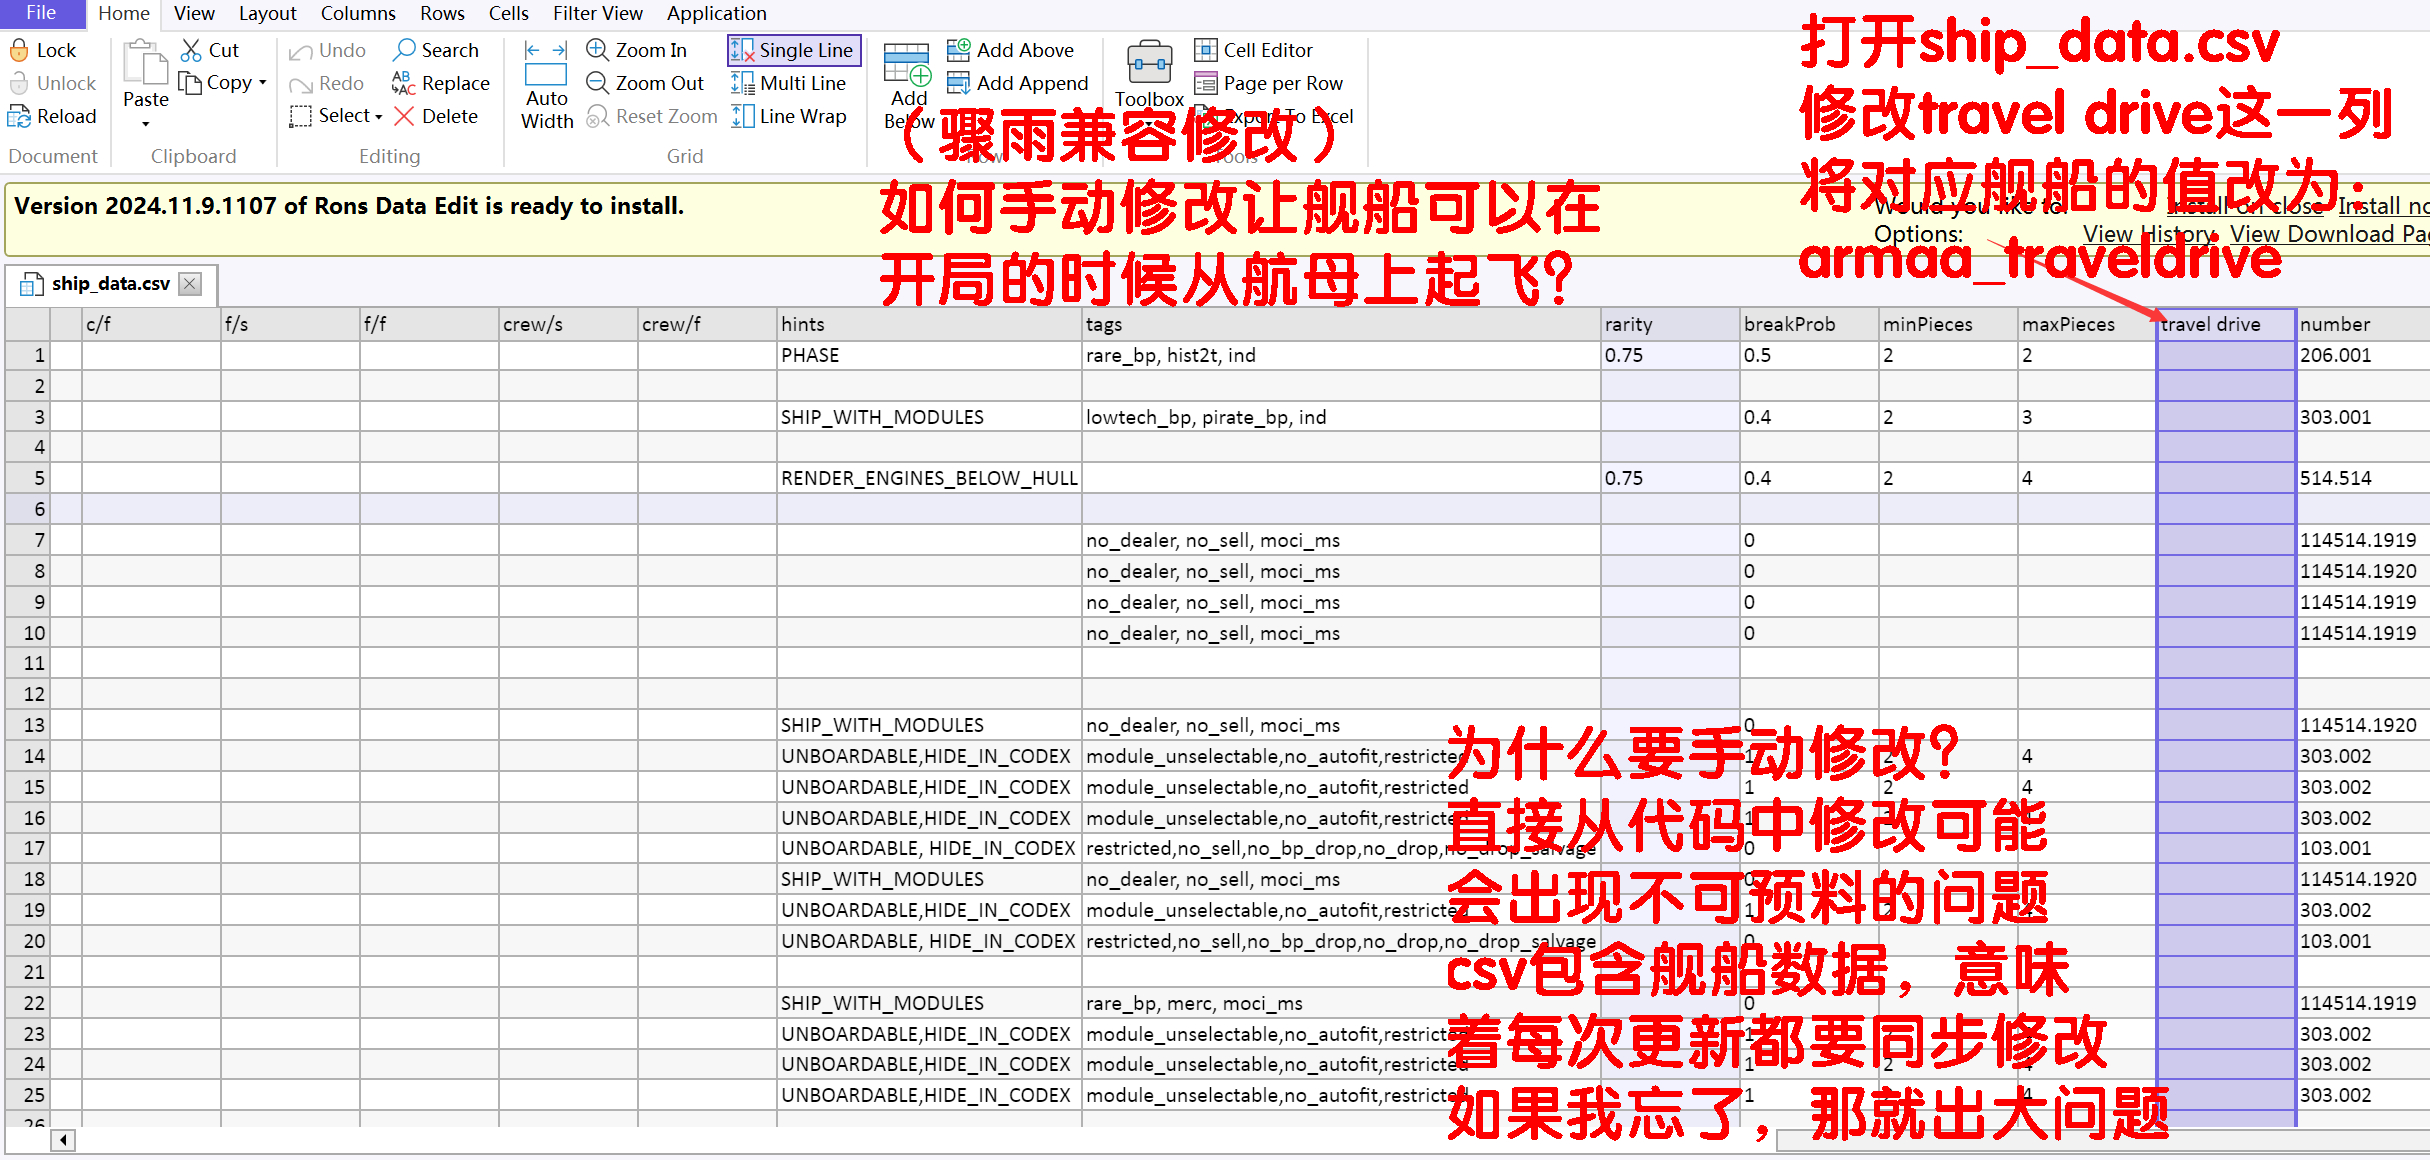Click the Lock document icon
The image size is (2430, 1160).
(x=19, y=50)
